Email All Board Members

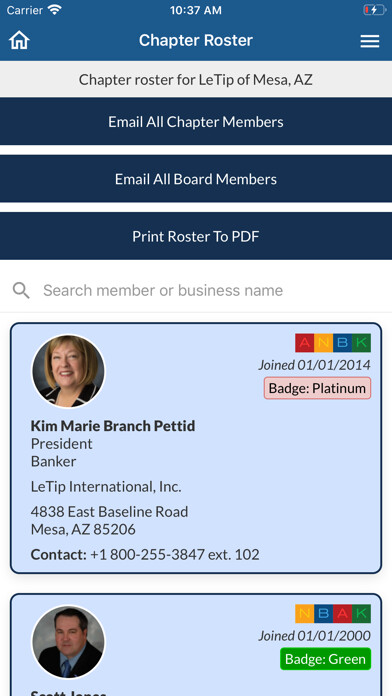pyautogui.click(x=196, y=179)
